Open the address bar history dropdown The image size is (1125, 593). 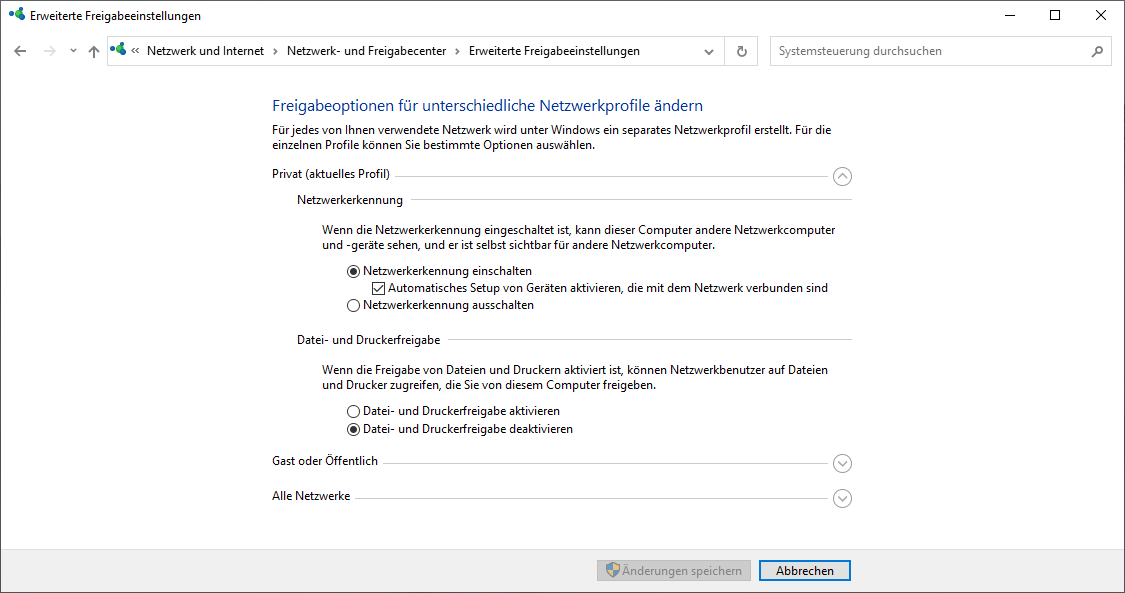pos(709,52)
